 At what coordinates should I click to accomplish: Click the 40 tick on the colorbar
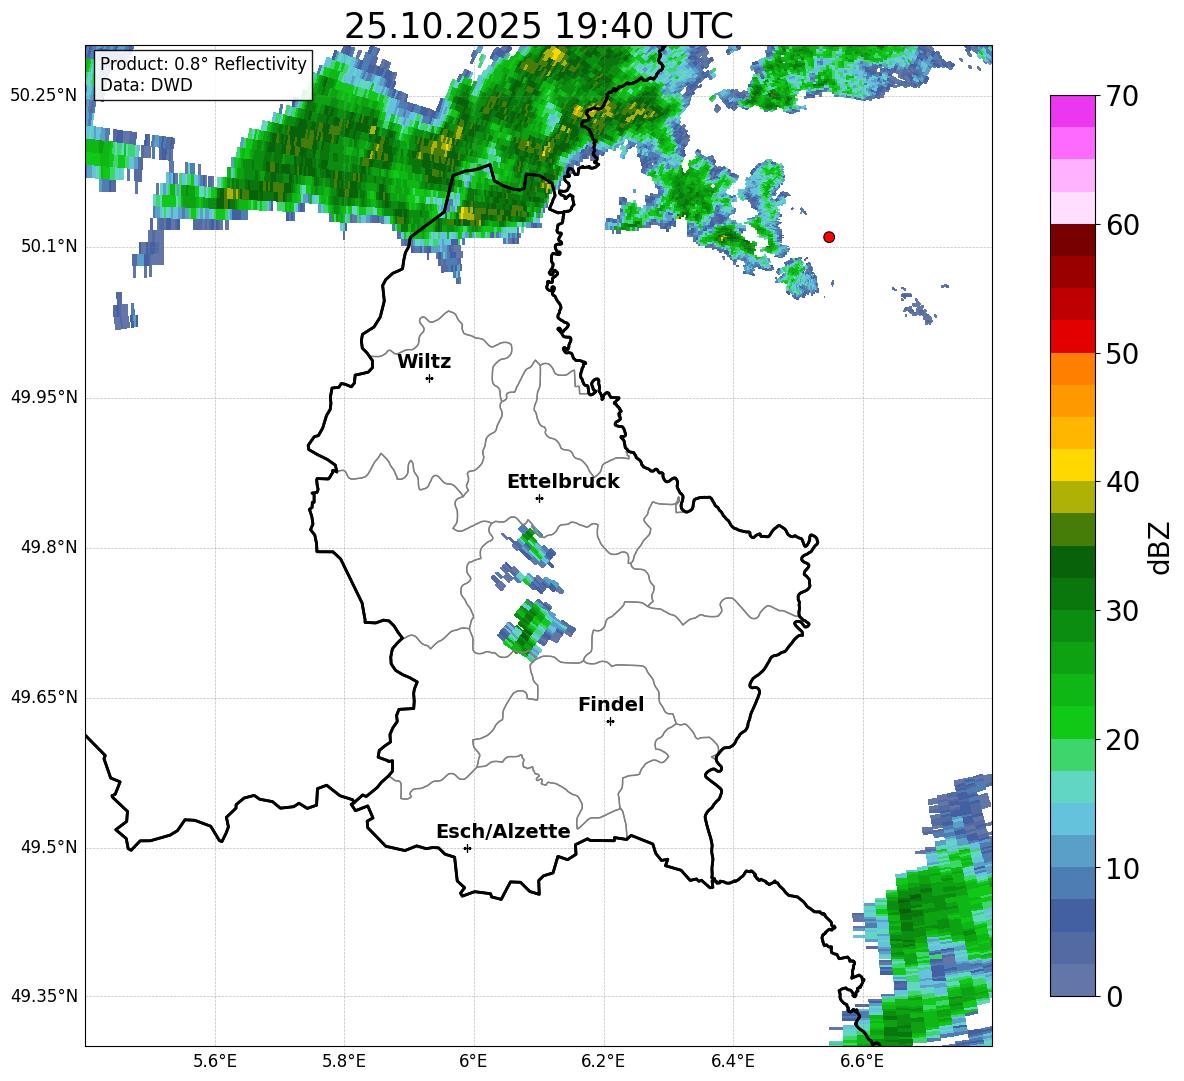(1122, 482)
